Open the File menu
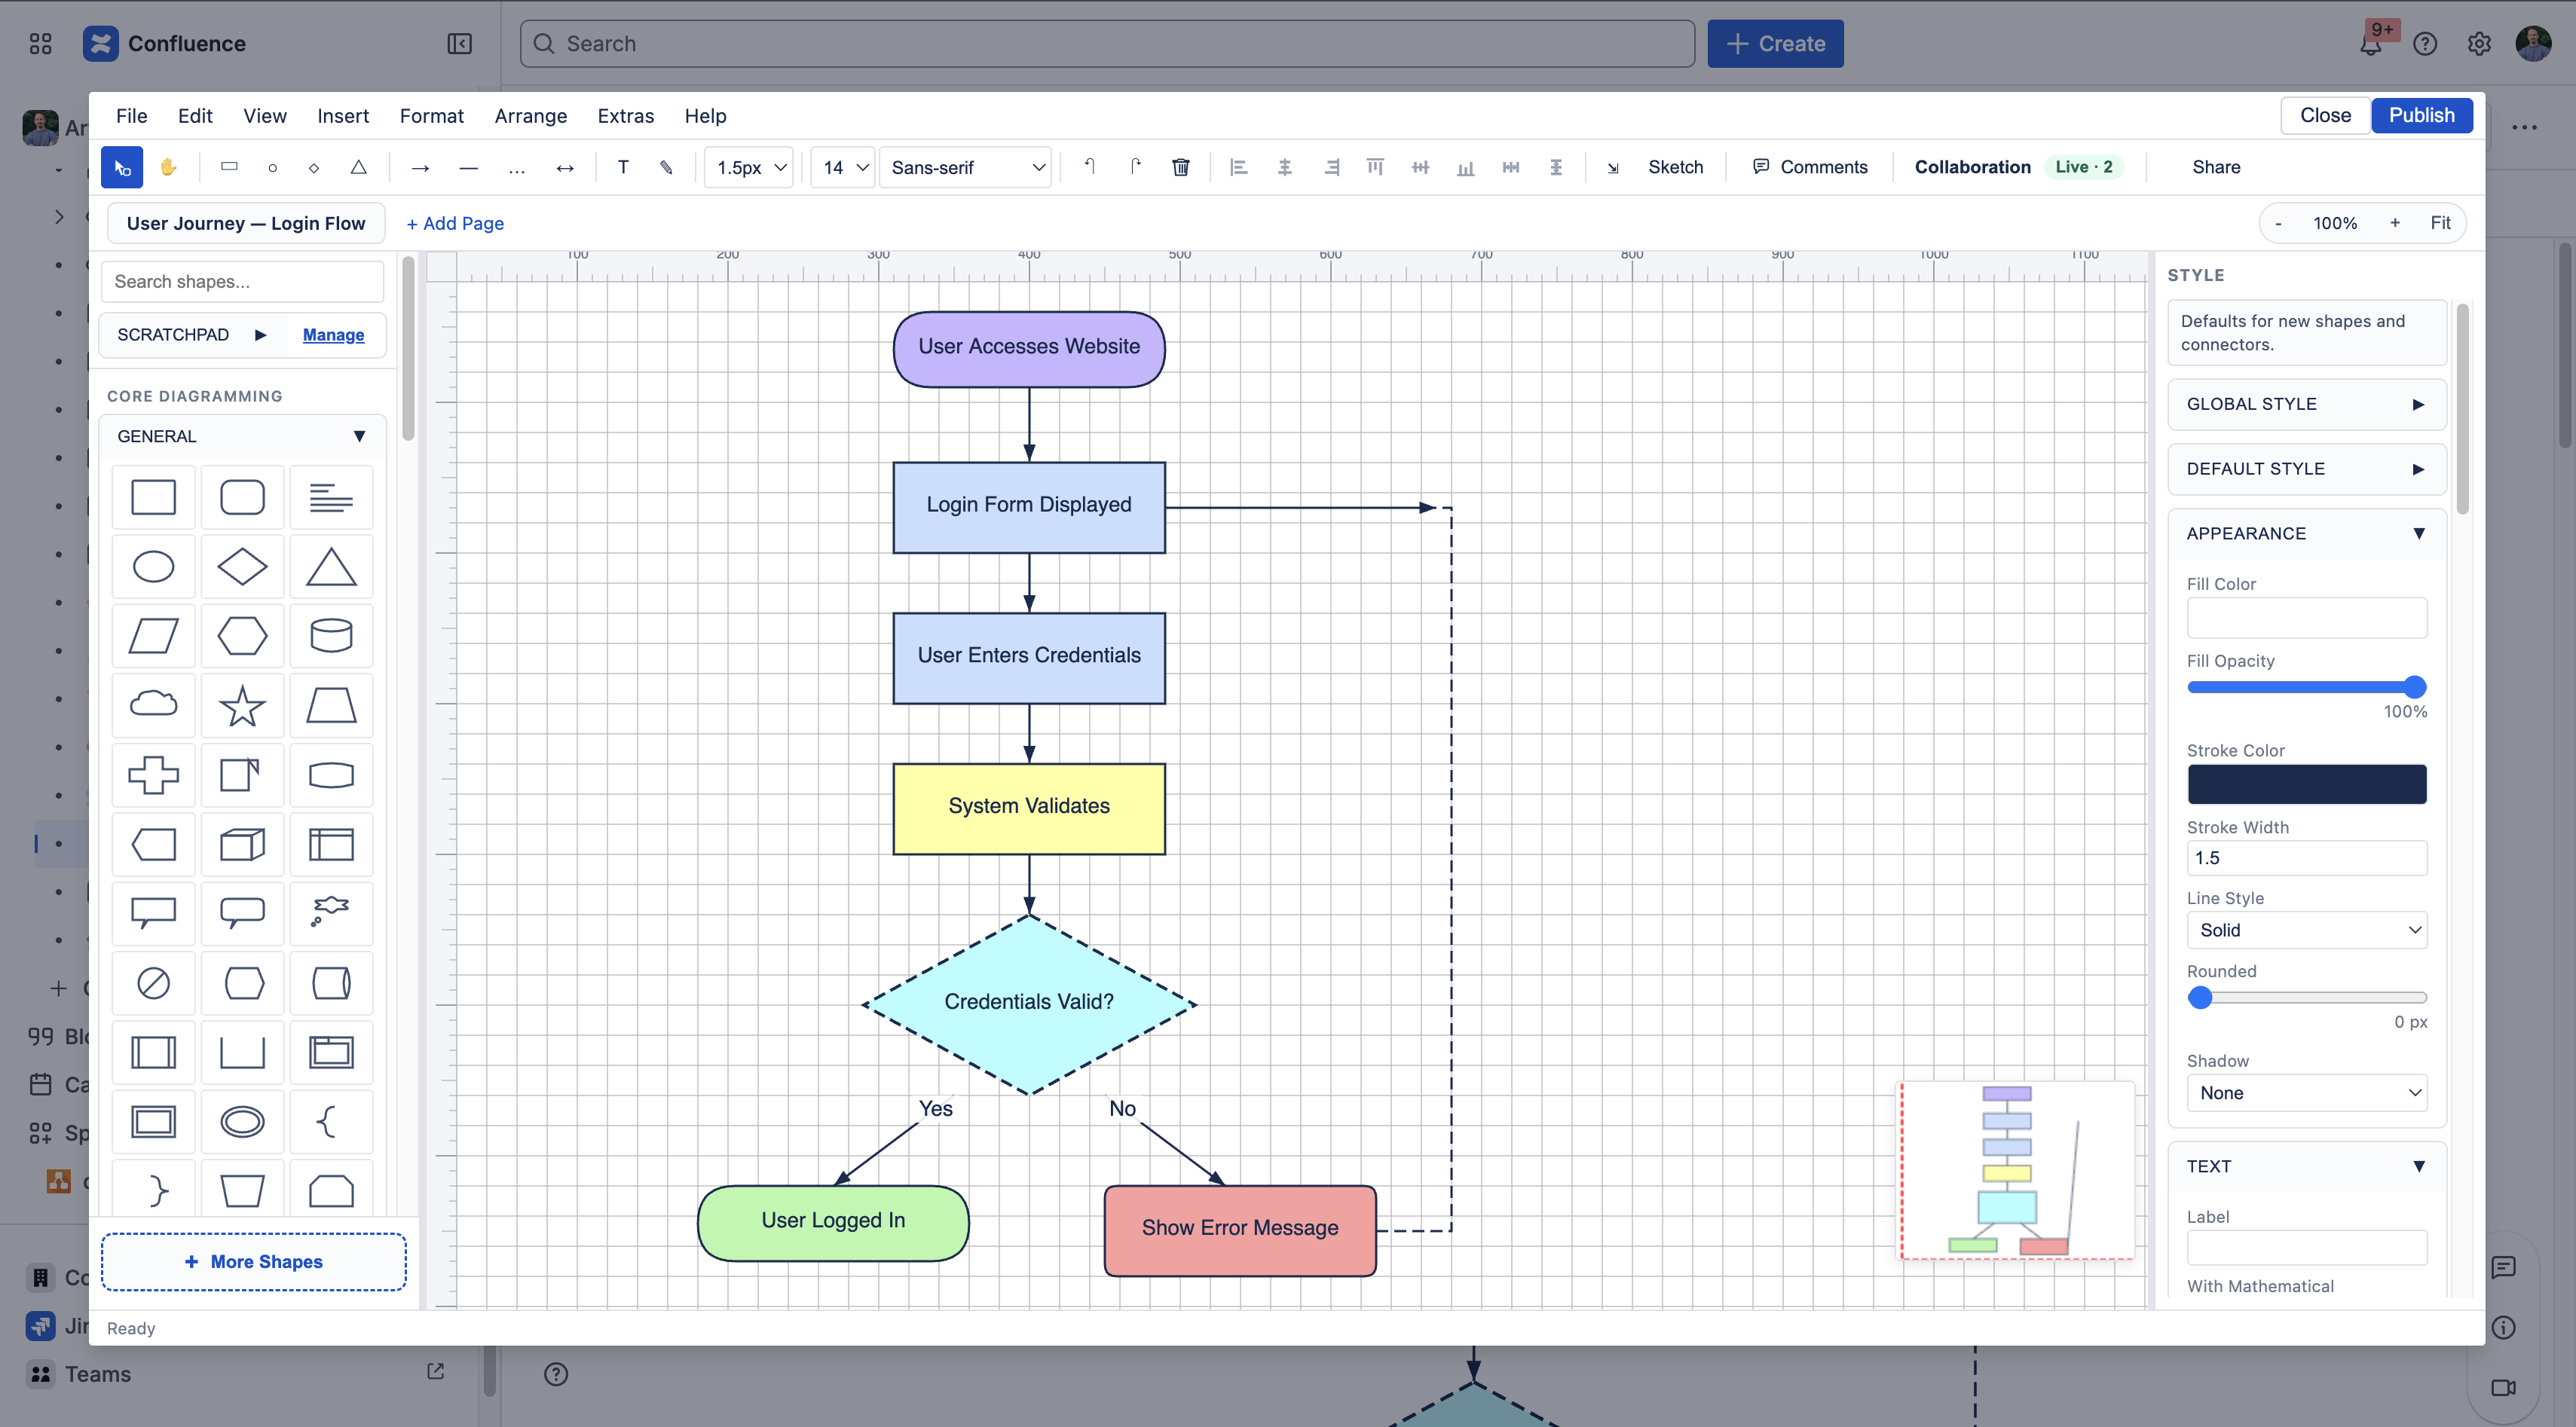 131,116
